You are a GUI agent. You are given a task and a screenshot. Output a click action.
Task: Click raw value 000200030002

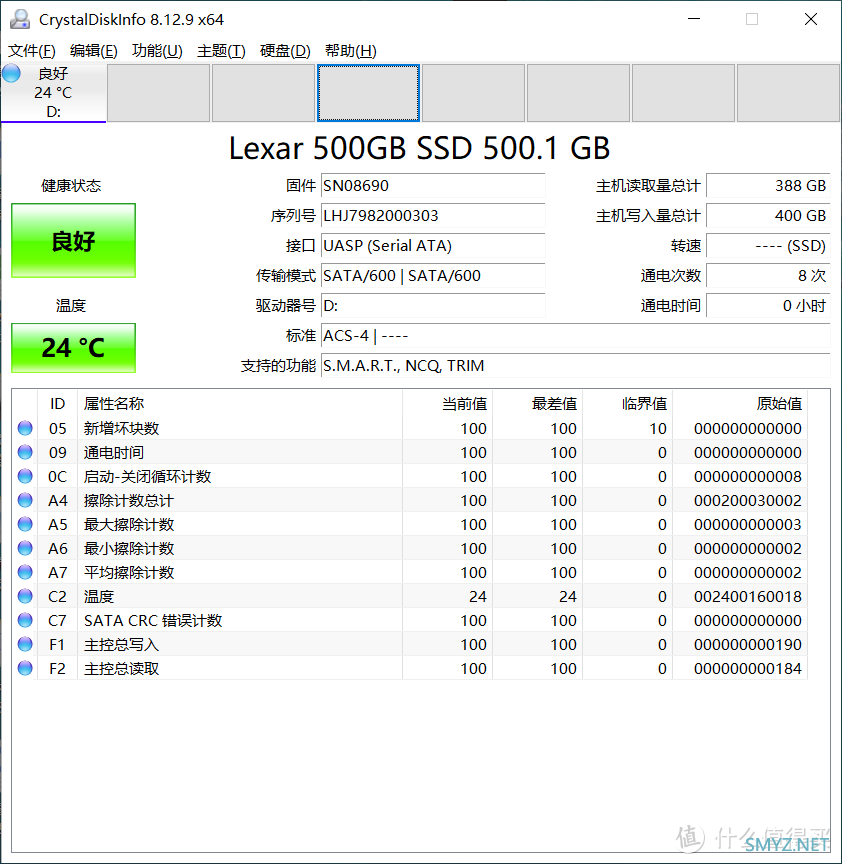747,500
